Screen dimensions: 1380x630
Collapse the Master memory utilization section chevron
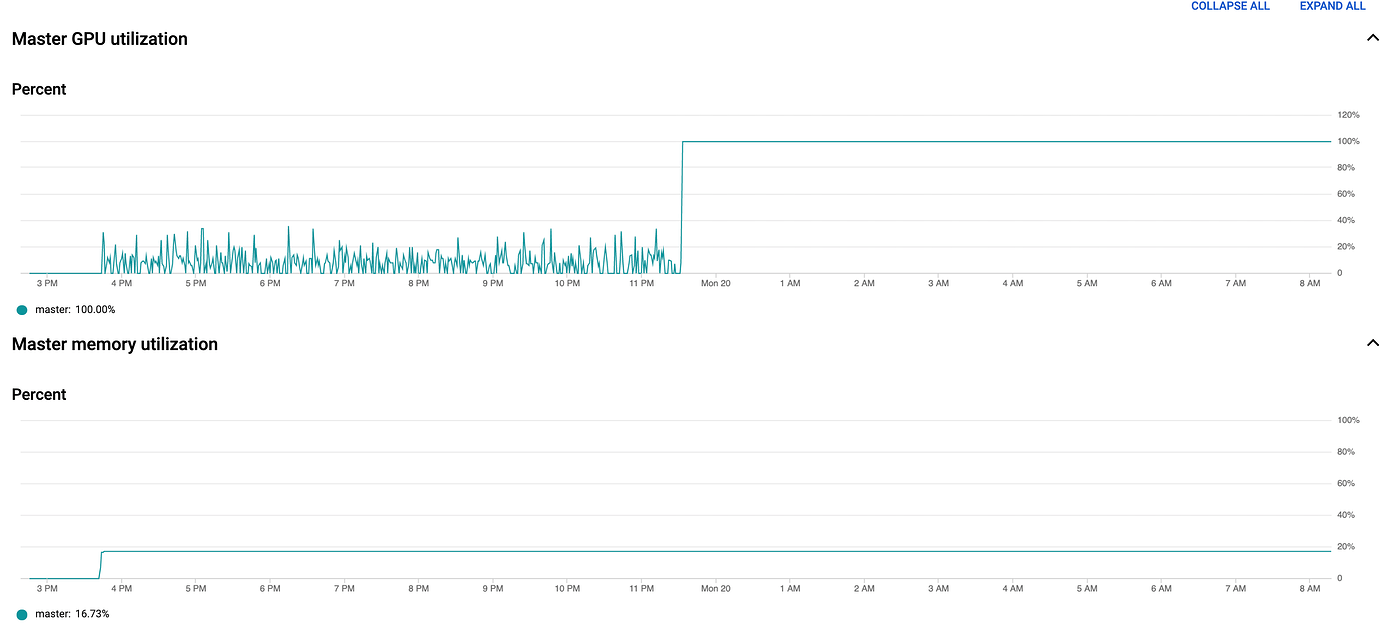(1372, 343)
